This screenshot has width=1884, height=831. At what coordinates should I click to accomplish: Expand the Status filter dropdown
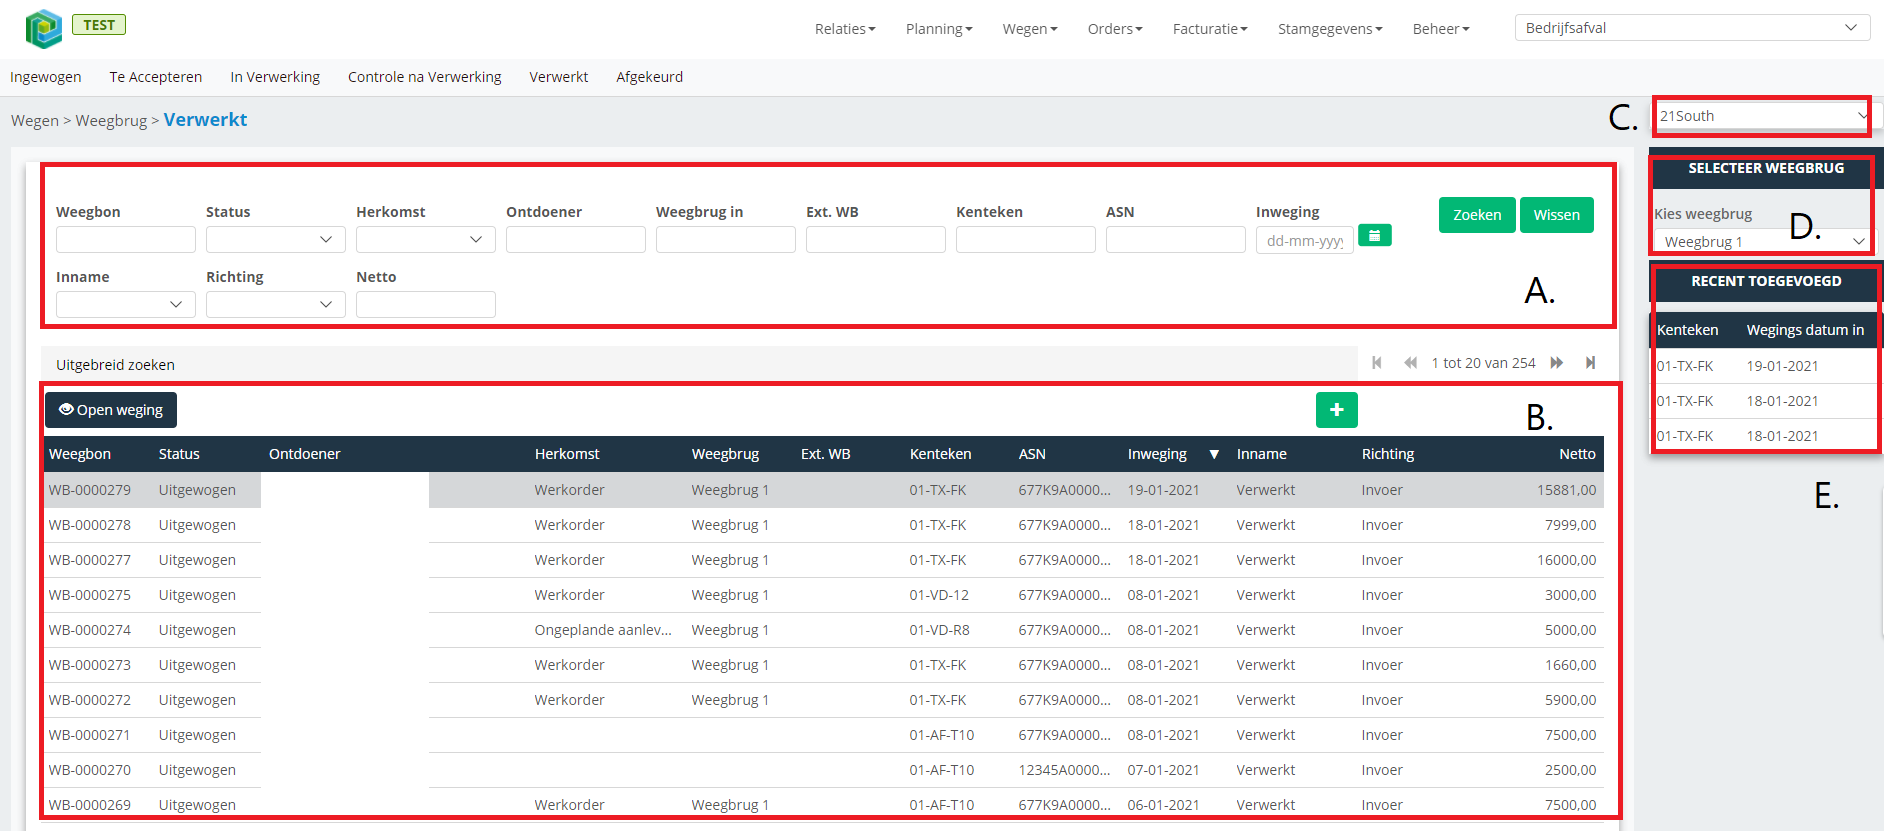[276, 240]
